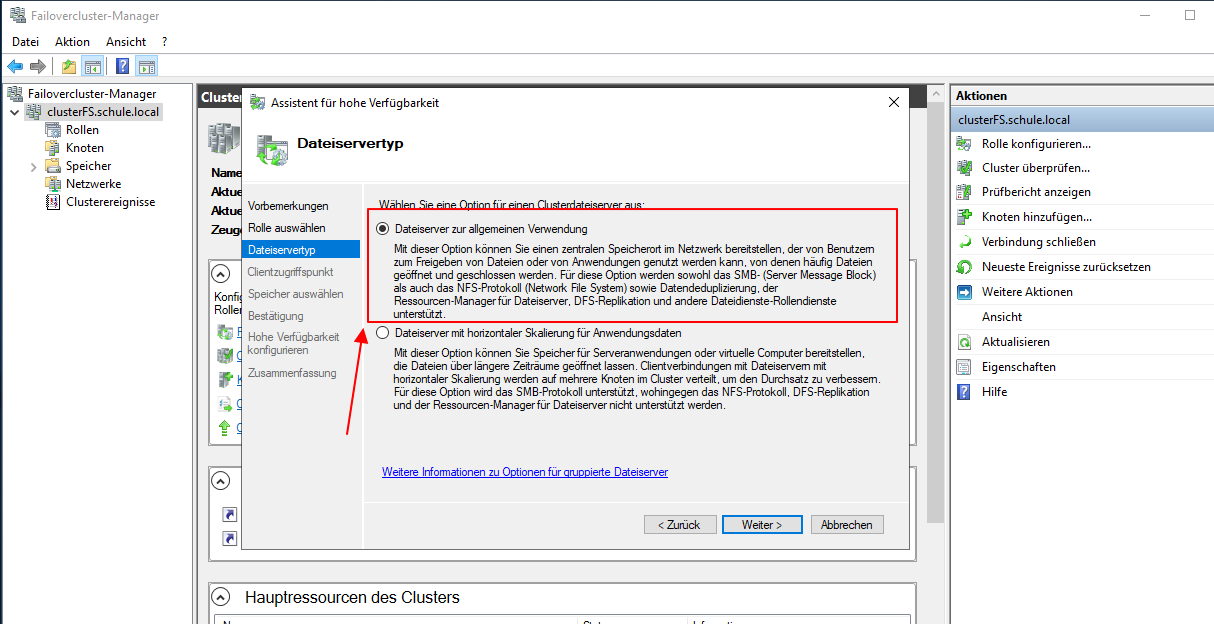Collapse the clusterFS.schule.local tree node
Viewport: 1214px width, 624px height.
click(x=14, y=111)
